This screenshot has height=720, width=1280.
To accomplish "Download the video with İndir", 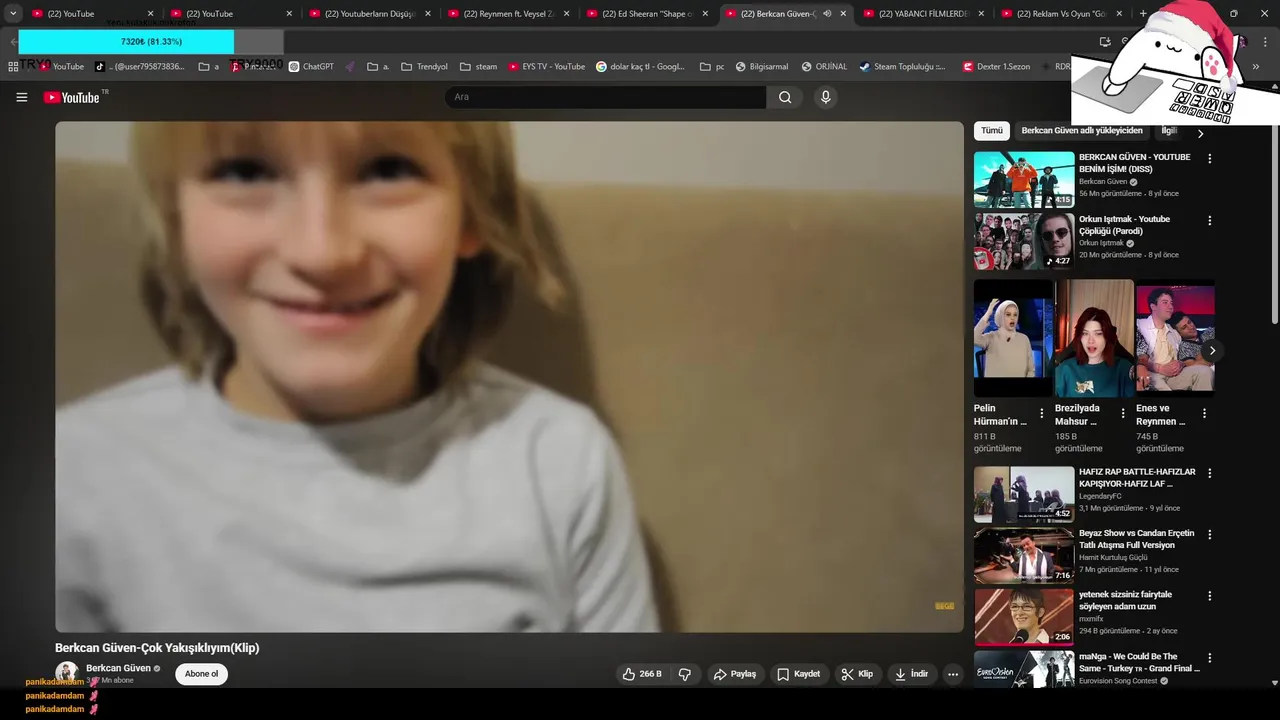I will tap(911, 674).
